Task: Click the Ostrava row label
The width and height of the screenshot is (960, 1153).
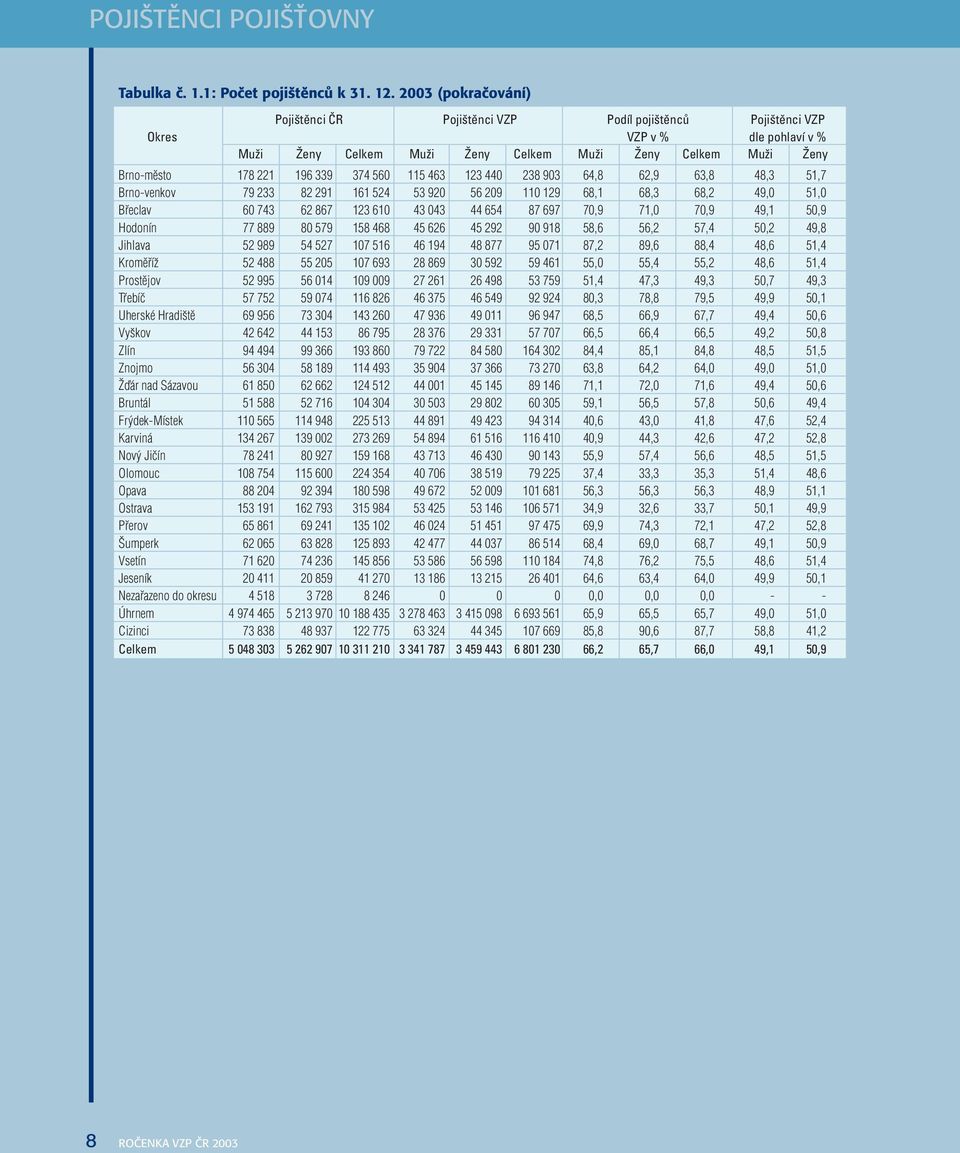Action: 135,508
